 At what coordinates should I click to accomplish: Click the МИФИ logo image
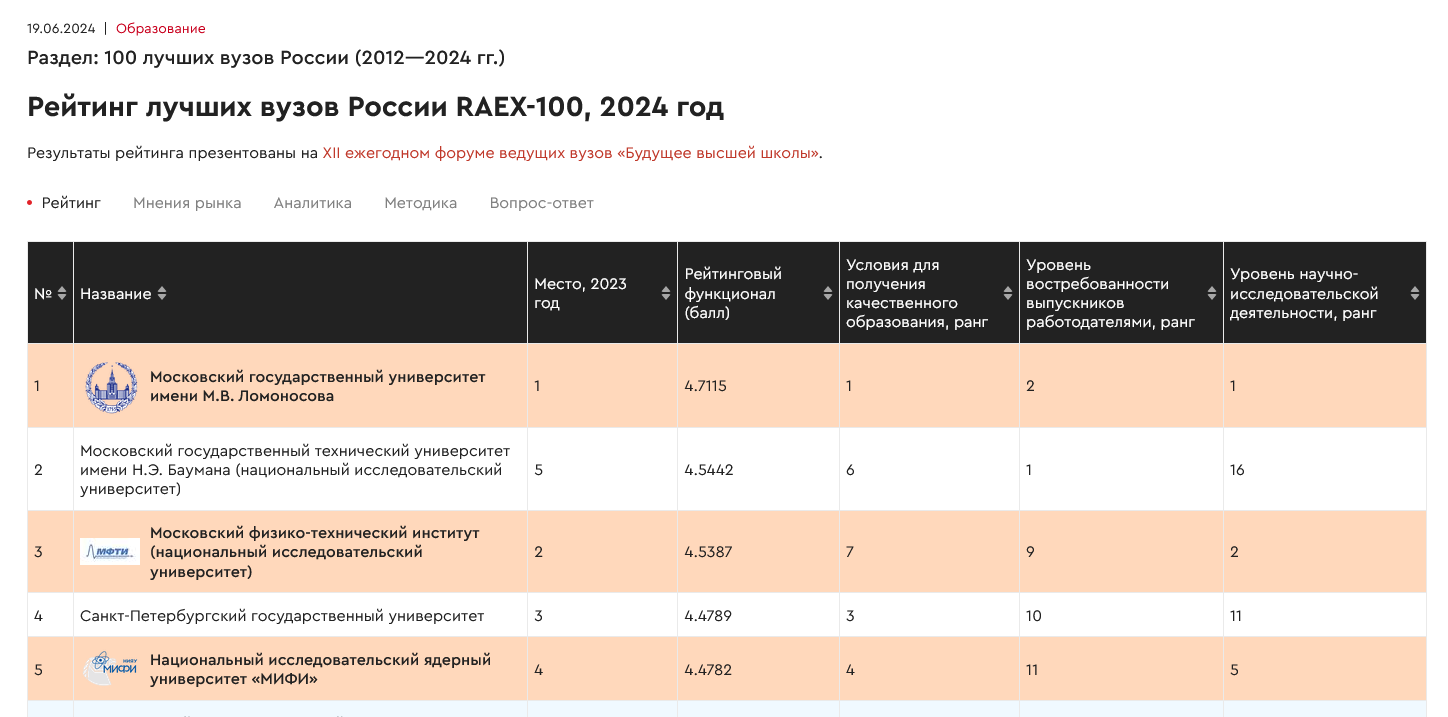pos(110,669)
